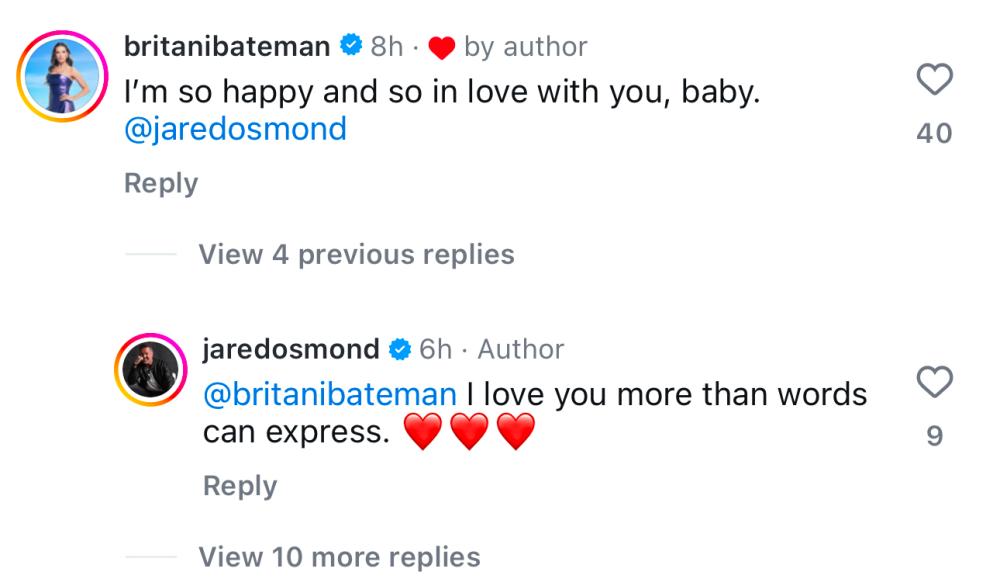Click the three red heart emojis

pos(469,432)
